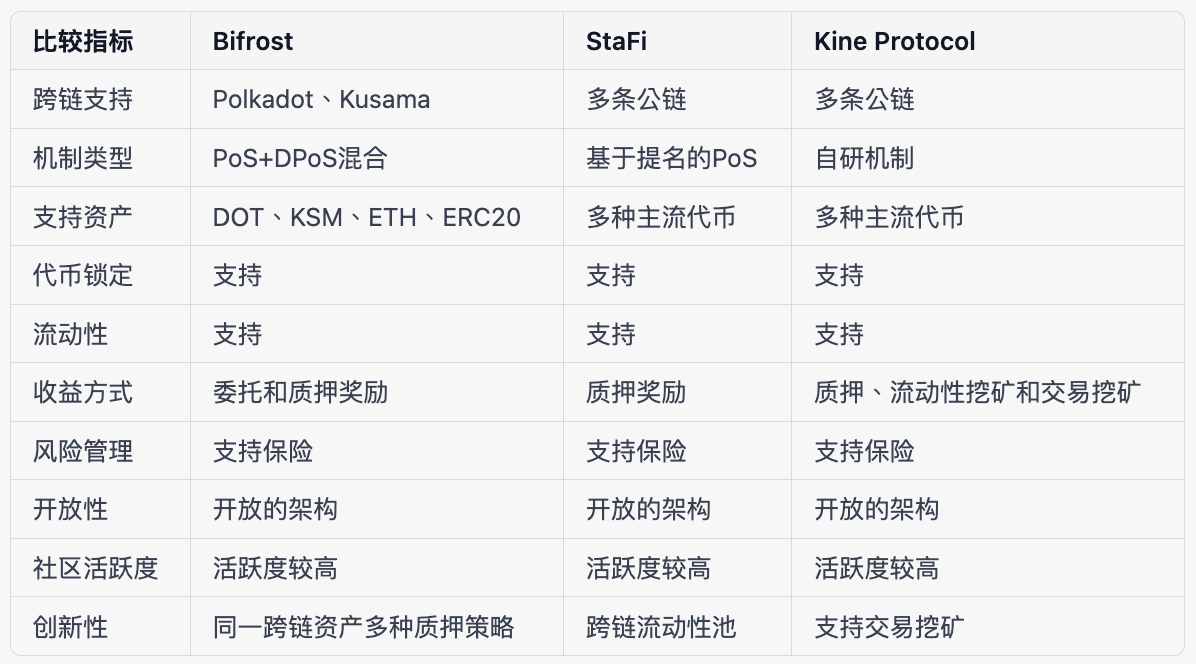This screenshot has width=1196, height=664.
Task: Select the 跨链流动性池 cell
Action: coord(661,627)
